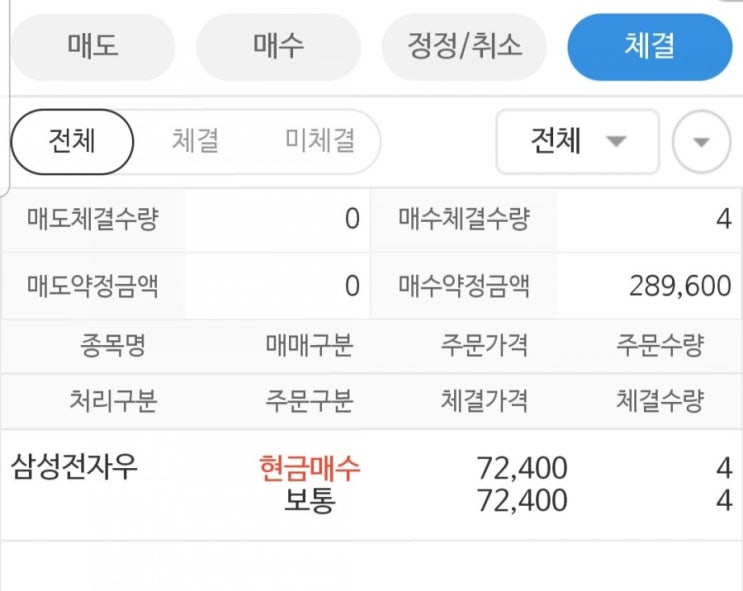Screen dimensions: 743x591
Task: Click the red 현금매수 label
Action: coord(309,467)
